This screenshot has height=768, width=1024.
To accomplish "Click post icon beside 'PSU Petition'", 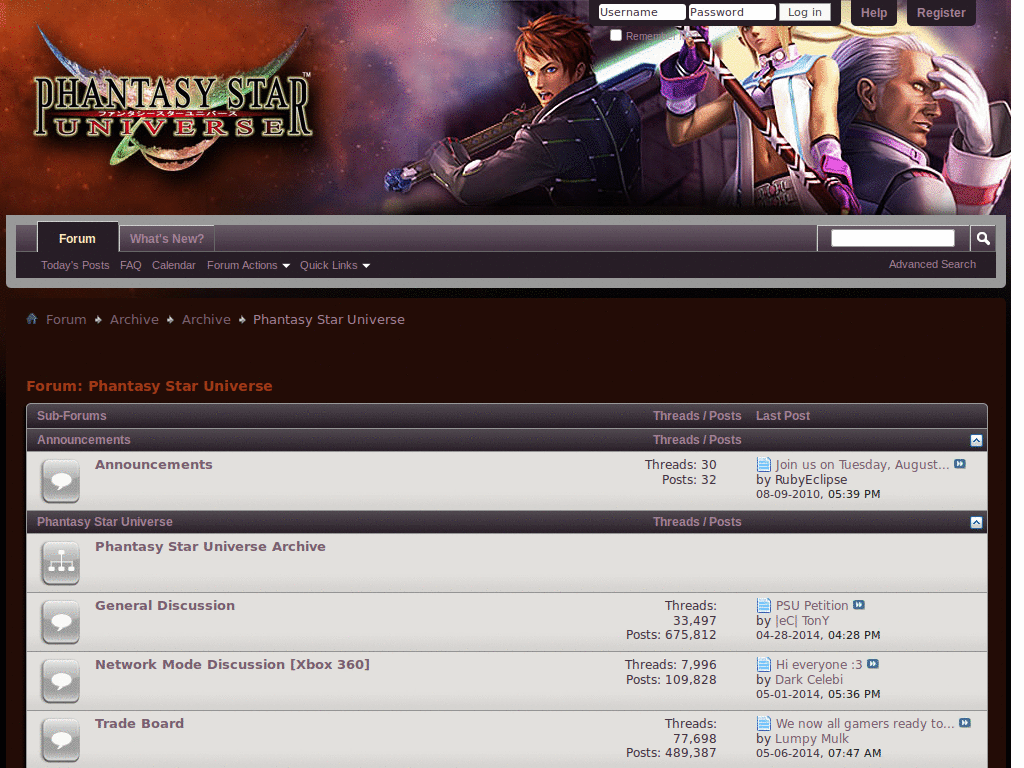I will click(763, 605).
